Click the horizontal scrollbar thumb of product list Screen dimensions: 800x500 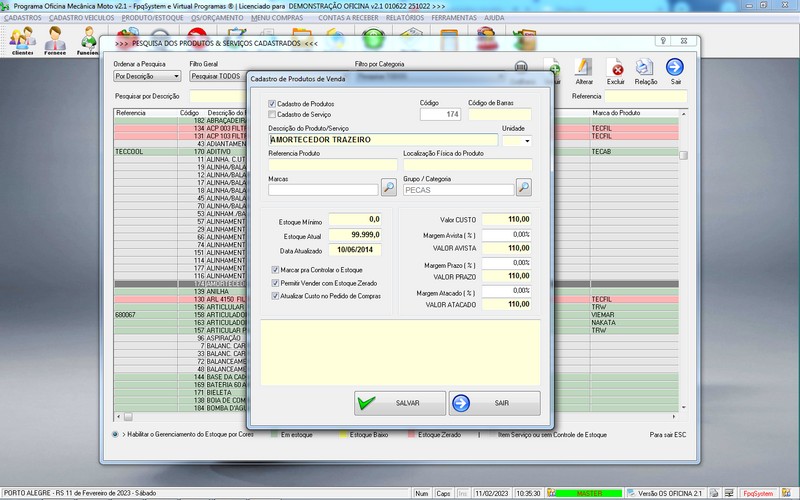pos(128,417)
